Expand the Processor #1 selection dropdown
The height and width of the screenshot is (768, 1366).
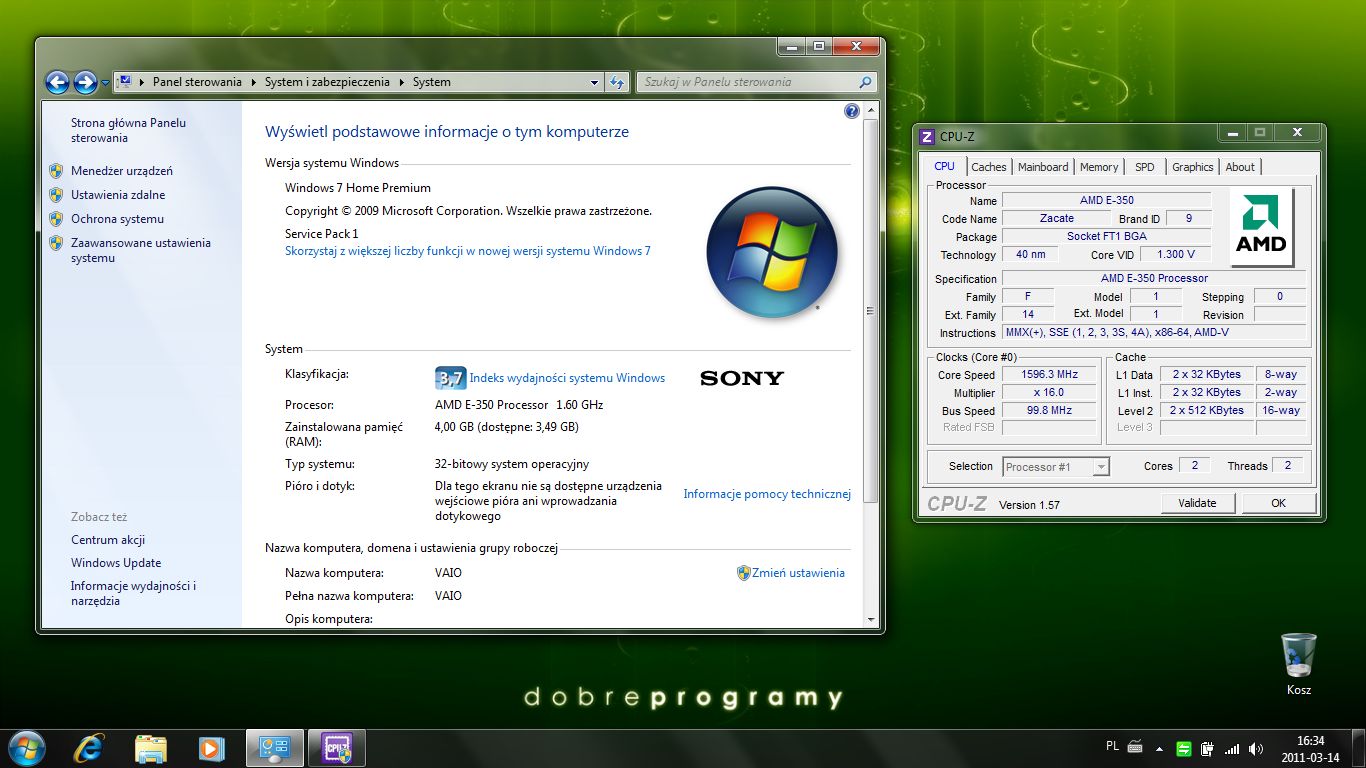[x=1101, y=467]
